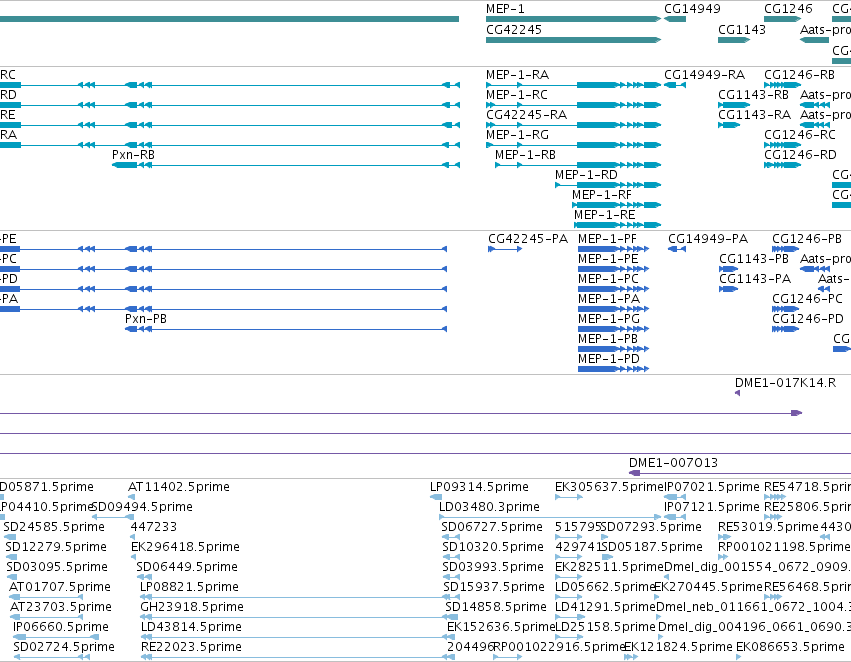
Task: Select the MEP-1-PG protein label
Action: pos(608,319)
